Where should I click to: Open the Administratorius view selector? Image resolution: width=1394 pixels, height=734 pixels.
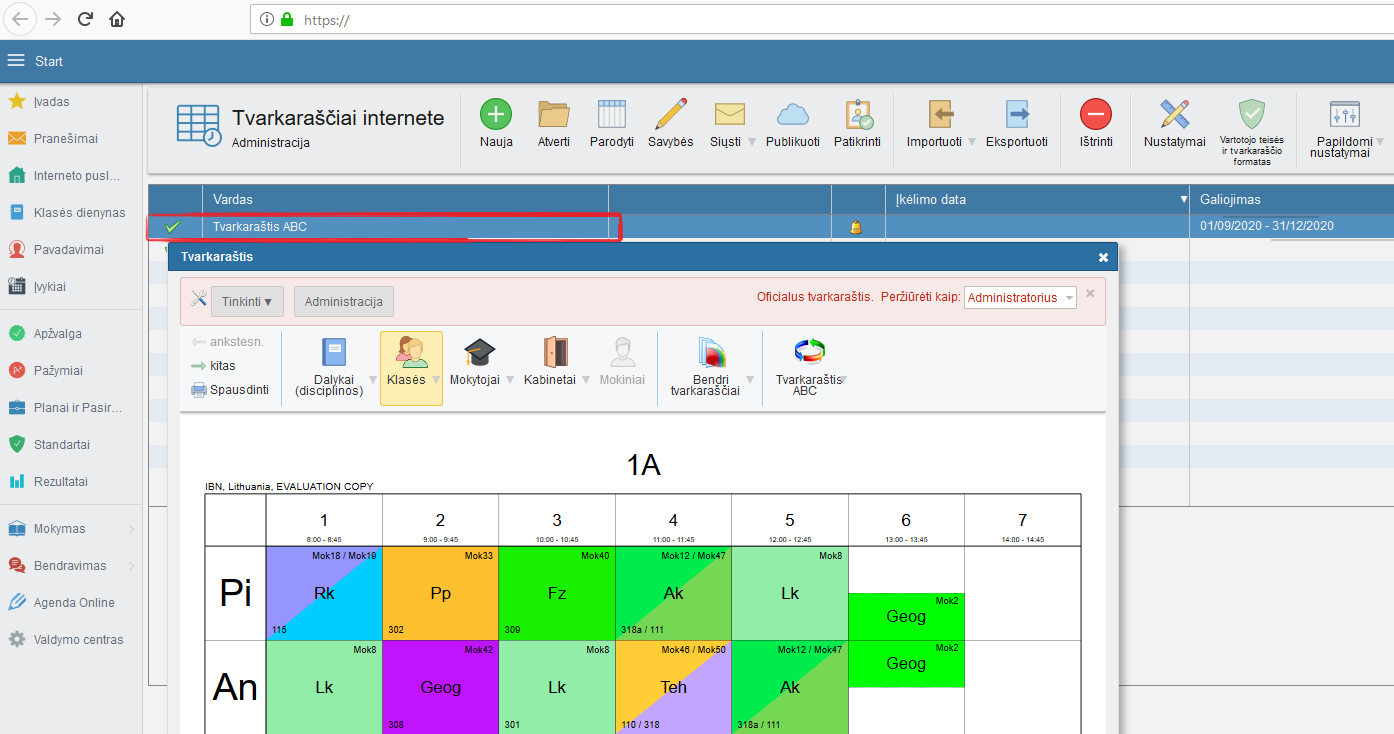click(x=1020, y=297)
